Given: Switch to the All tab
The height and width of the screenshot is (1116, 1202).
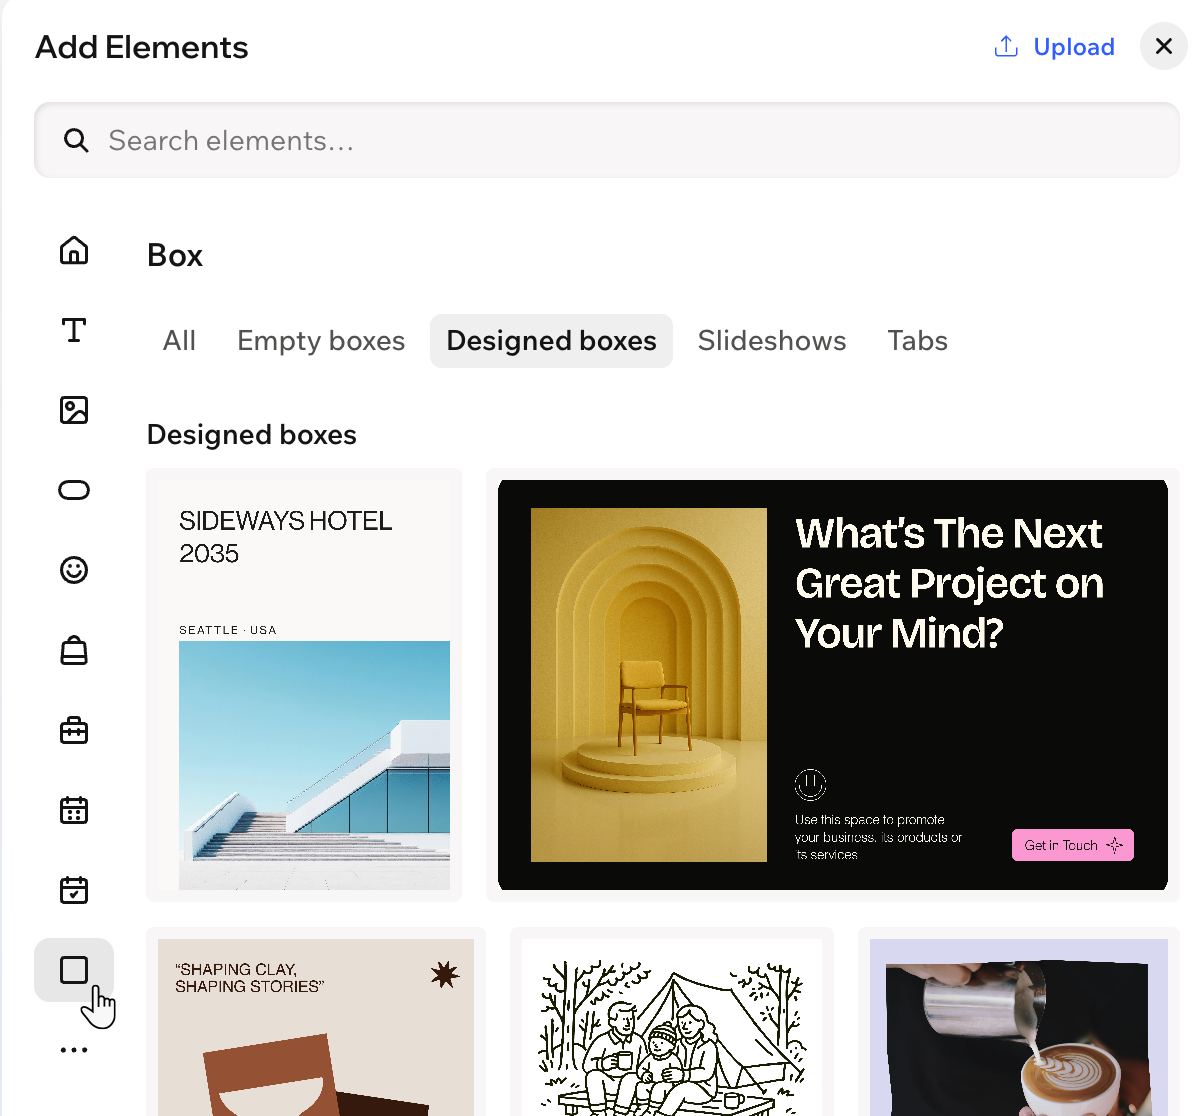Looking at the screenshot, I should point(179,341).
